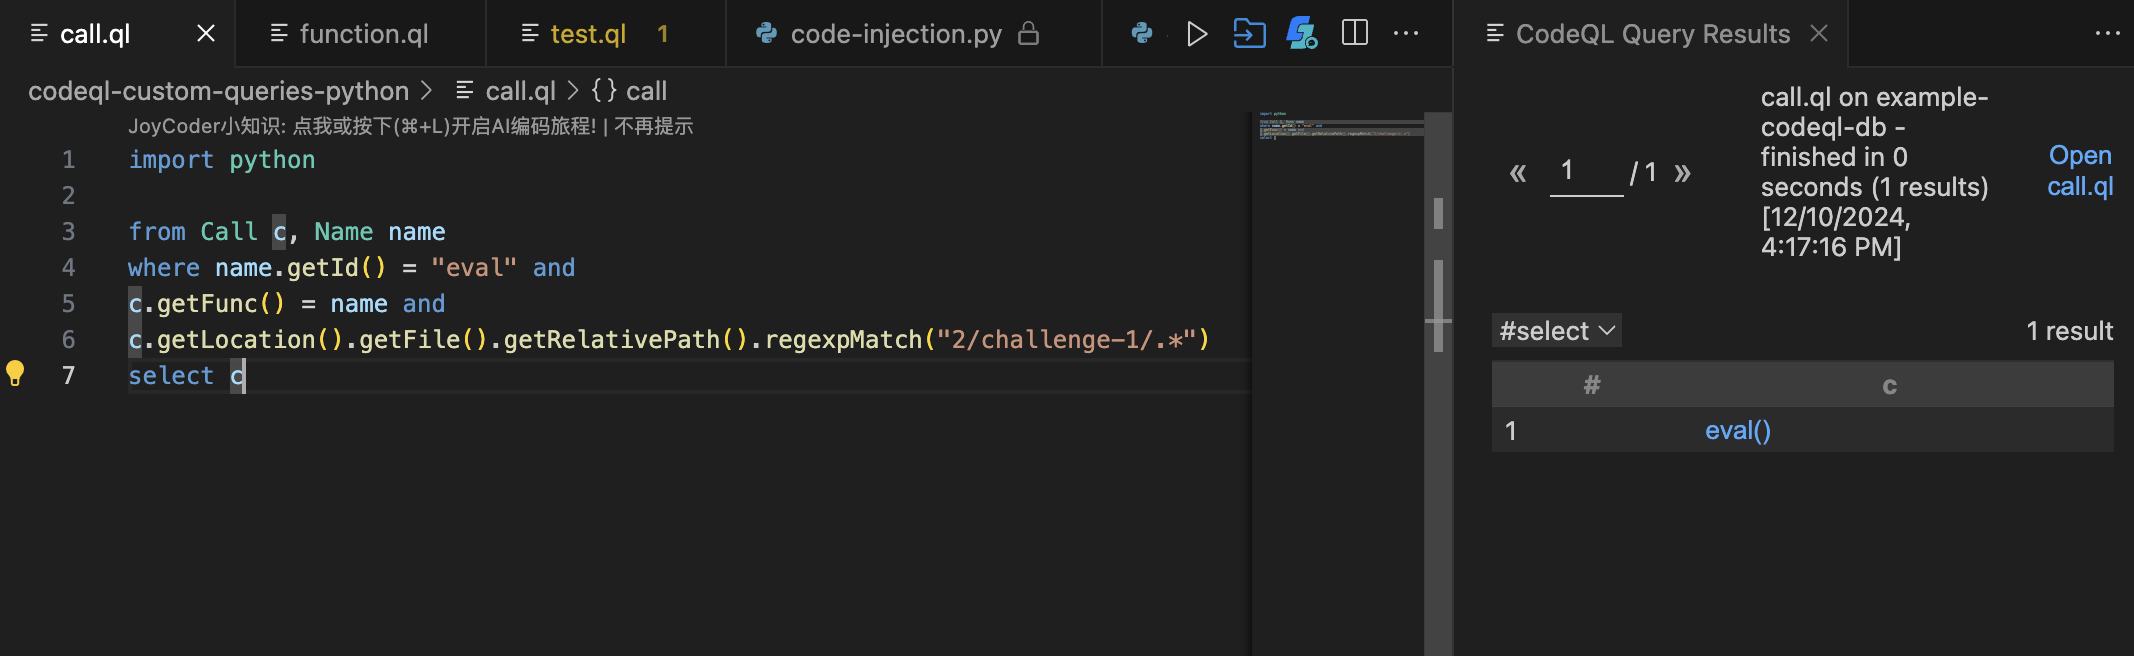Switch to the test.ql tab
Viewport: 2134px width, 656px height.
click(588, 34)
